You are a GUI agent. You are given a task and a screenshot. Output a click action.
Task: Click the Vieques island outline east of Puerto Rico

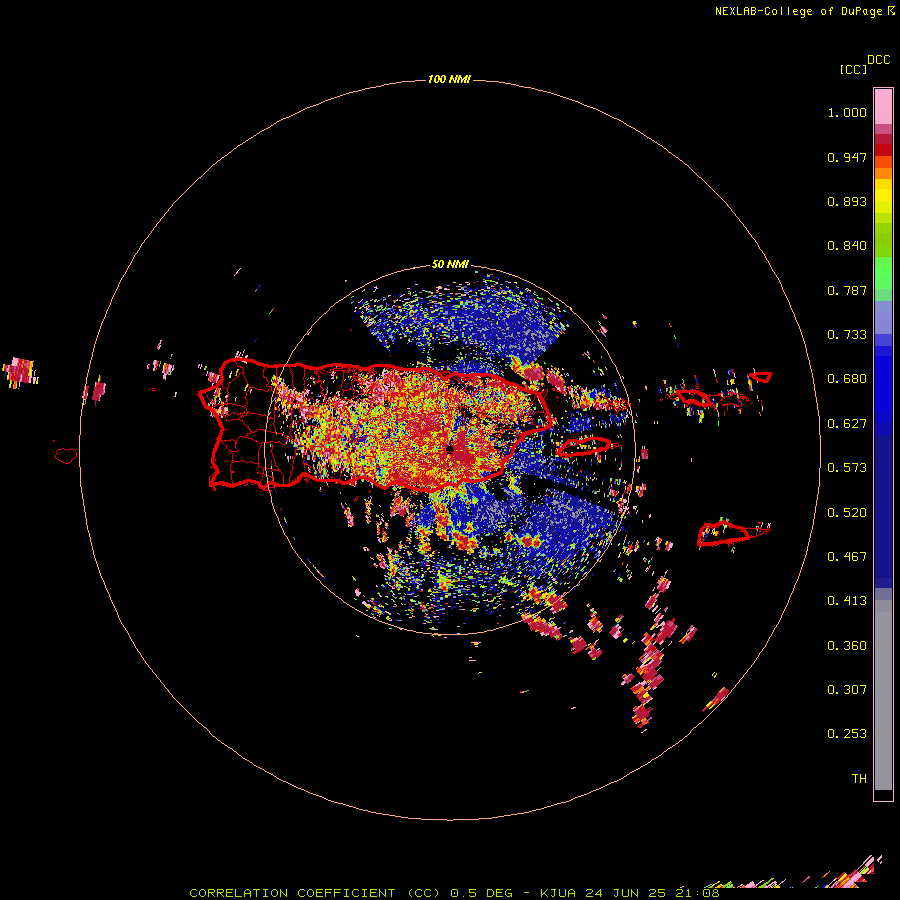pos(584,446)
